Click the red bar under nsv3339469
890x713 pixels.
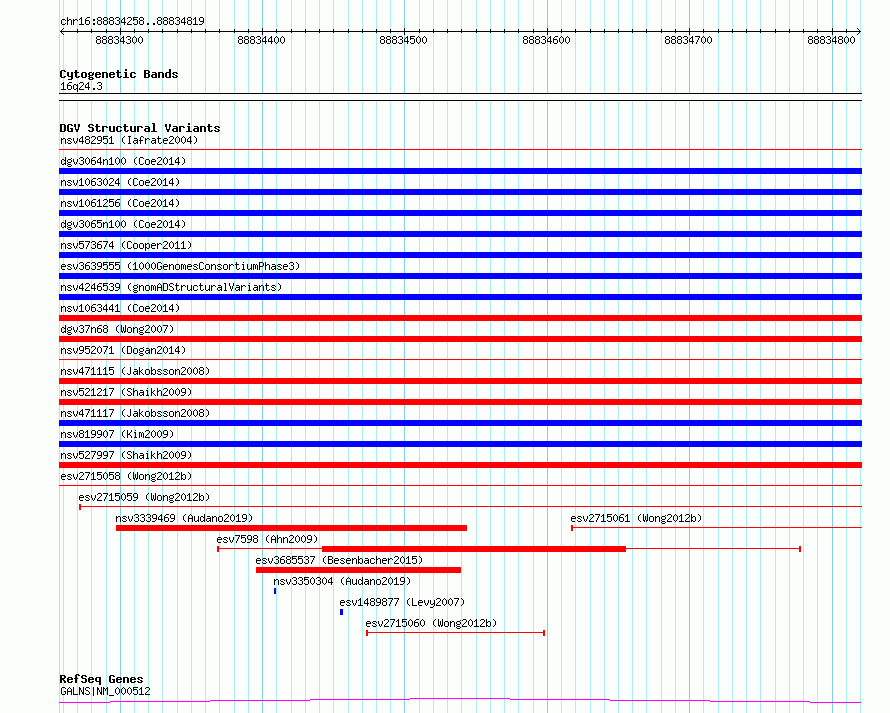[x=291, y=528]
